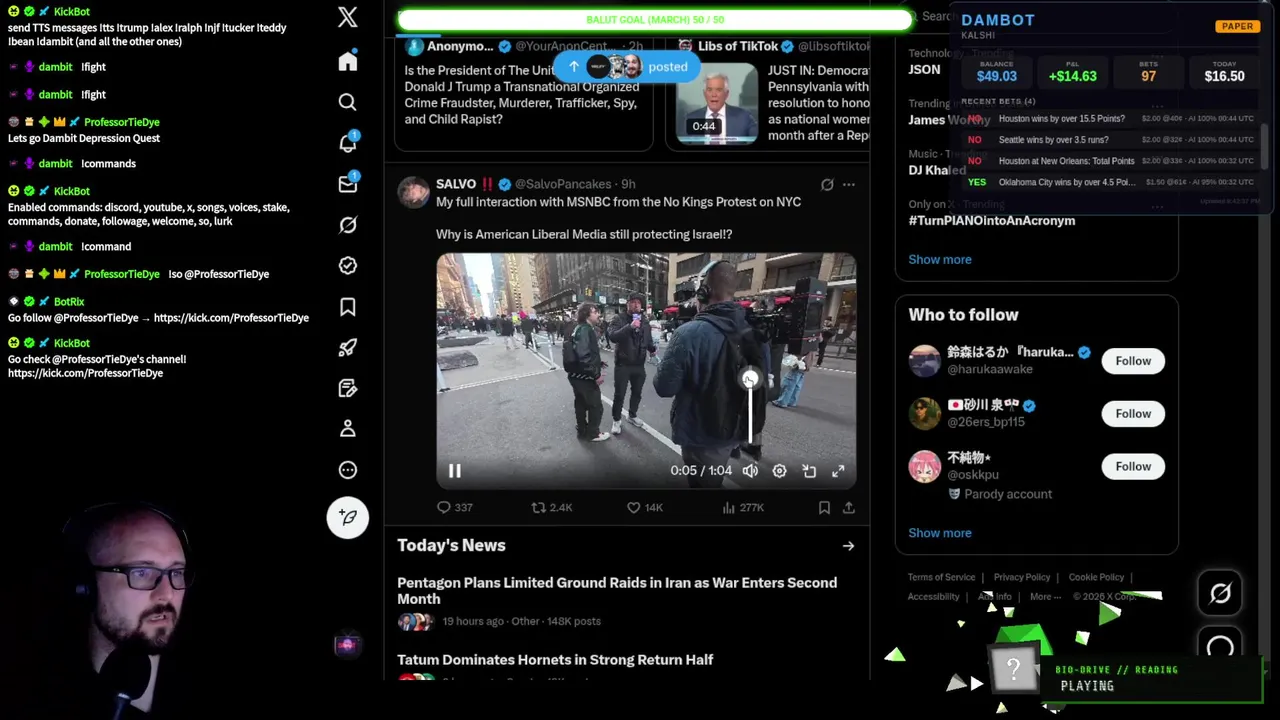Expand the video to fullscreen
Screen dimensions: 1280x720
pos(838,471)
